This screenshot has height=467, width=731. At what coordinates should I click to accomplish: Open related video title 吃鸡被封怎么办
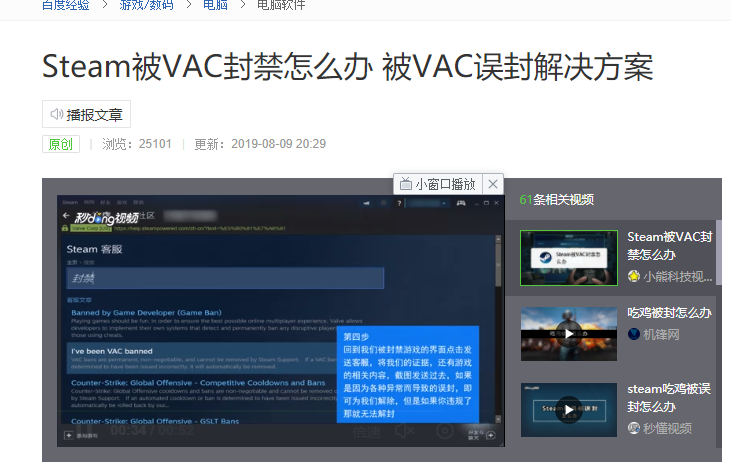(x=669, y=313)
